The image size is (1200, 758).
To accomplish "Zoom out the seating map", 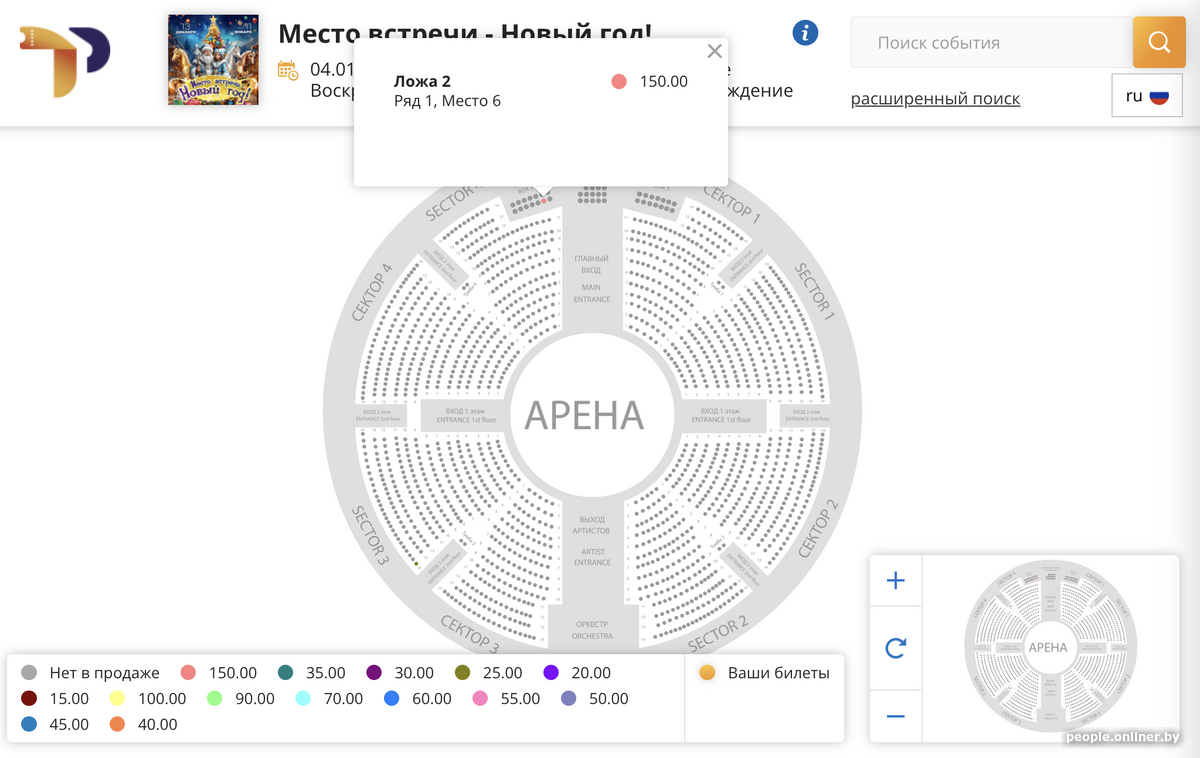I will (x=895, y=716).
